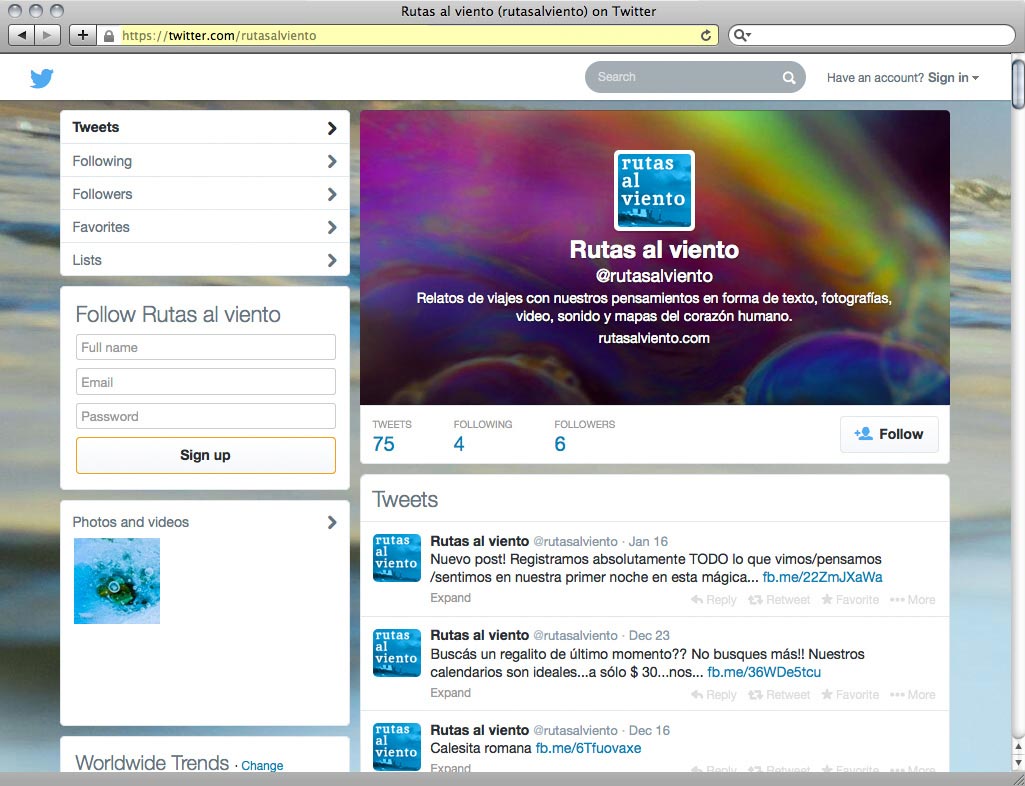Viewport: 1025px width, 786px height.
Task: Click the Follow button
Action: click(x=889, y=434)
